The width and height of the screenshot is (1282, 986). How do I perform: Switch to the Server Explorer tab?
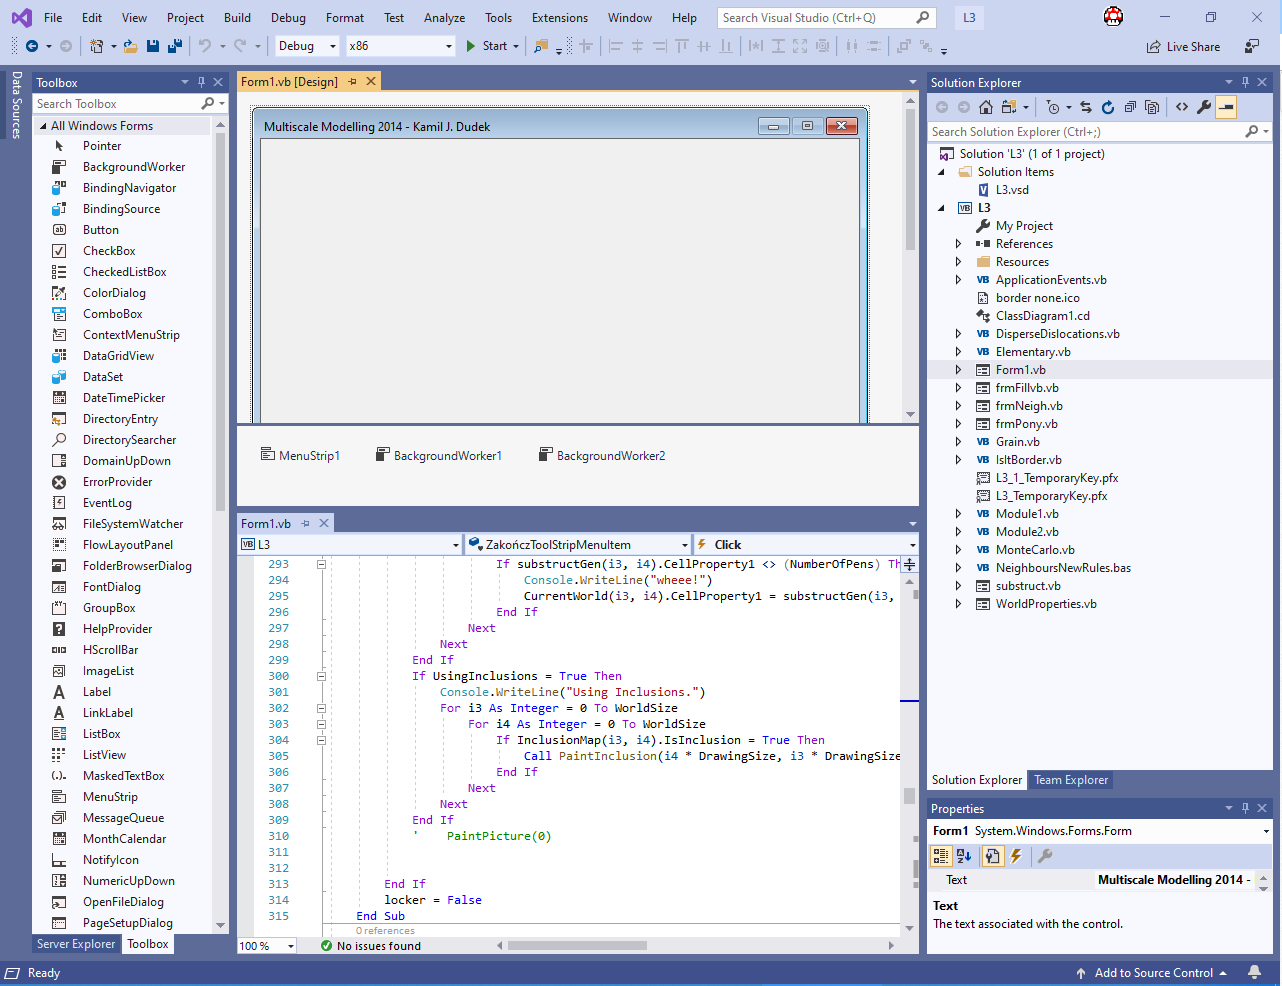coord(76,944)
